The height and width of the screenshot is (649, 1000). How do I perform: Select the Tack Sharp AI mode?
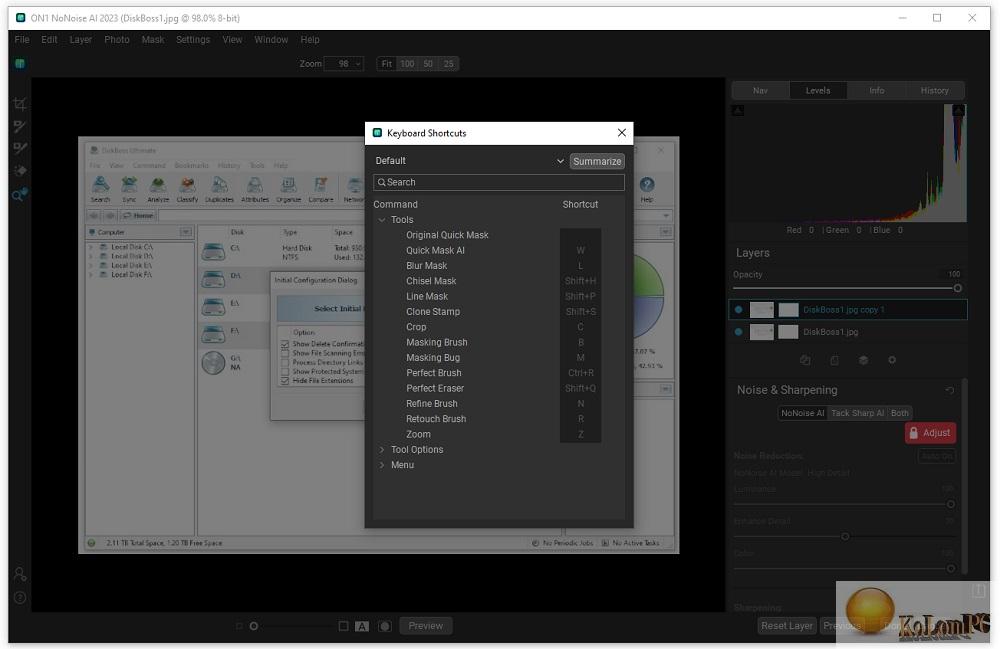pos(857,413)
